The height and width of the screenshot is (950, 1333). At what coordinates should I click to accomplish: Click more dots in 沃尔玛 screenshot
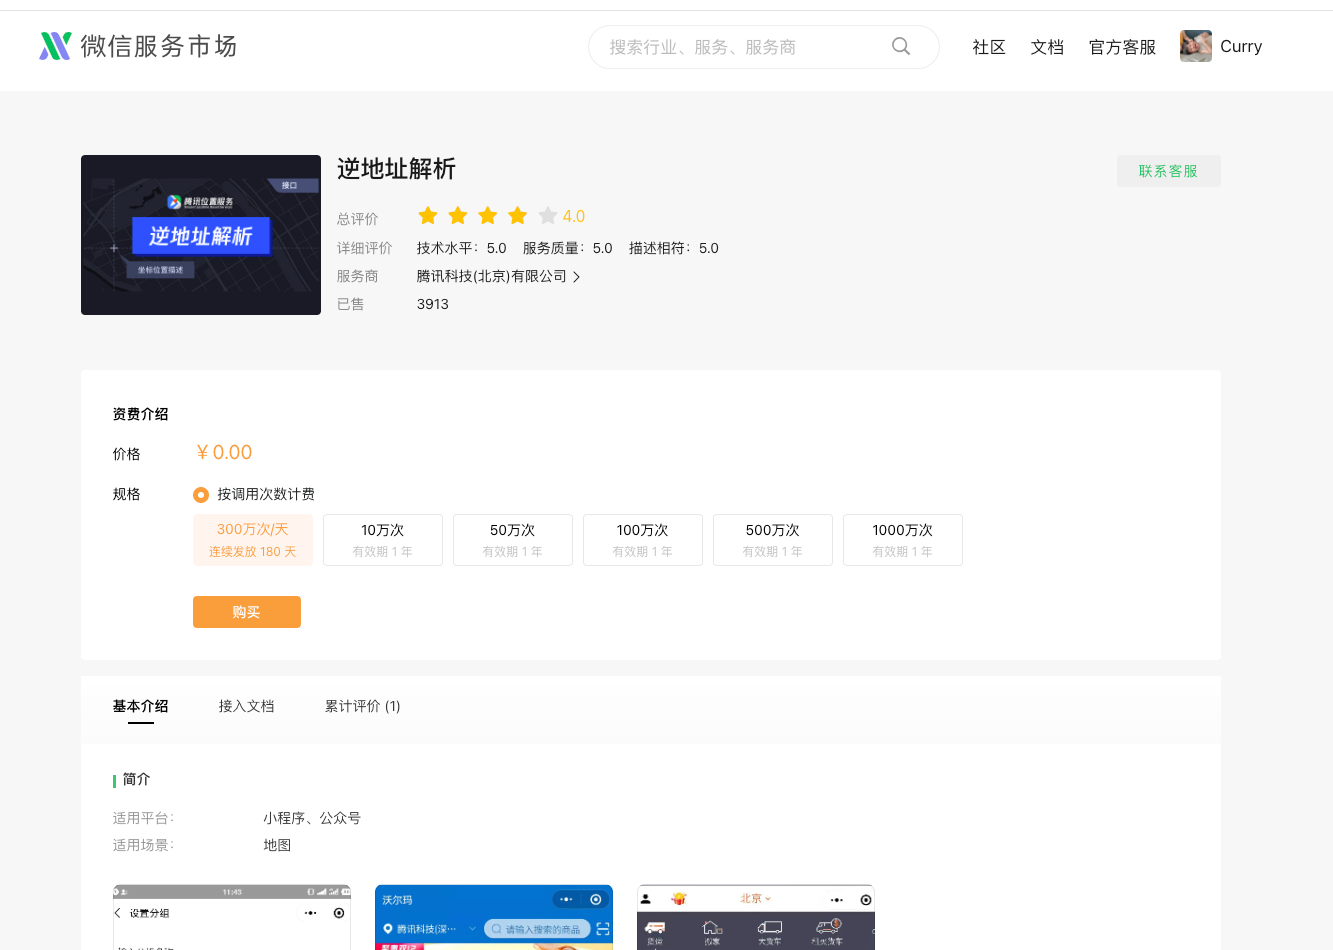(567, 900)
